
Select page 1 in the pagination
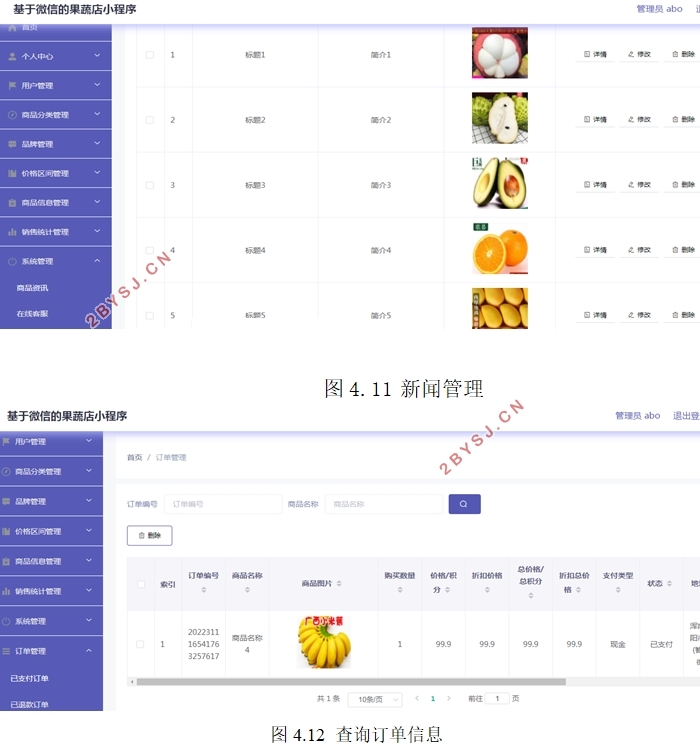(x=433, y=698)
